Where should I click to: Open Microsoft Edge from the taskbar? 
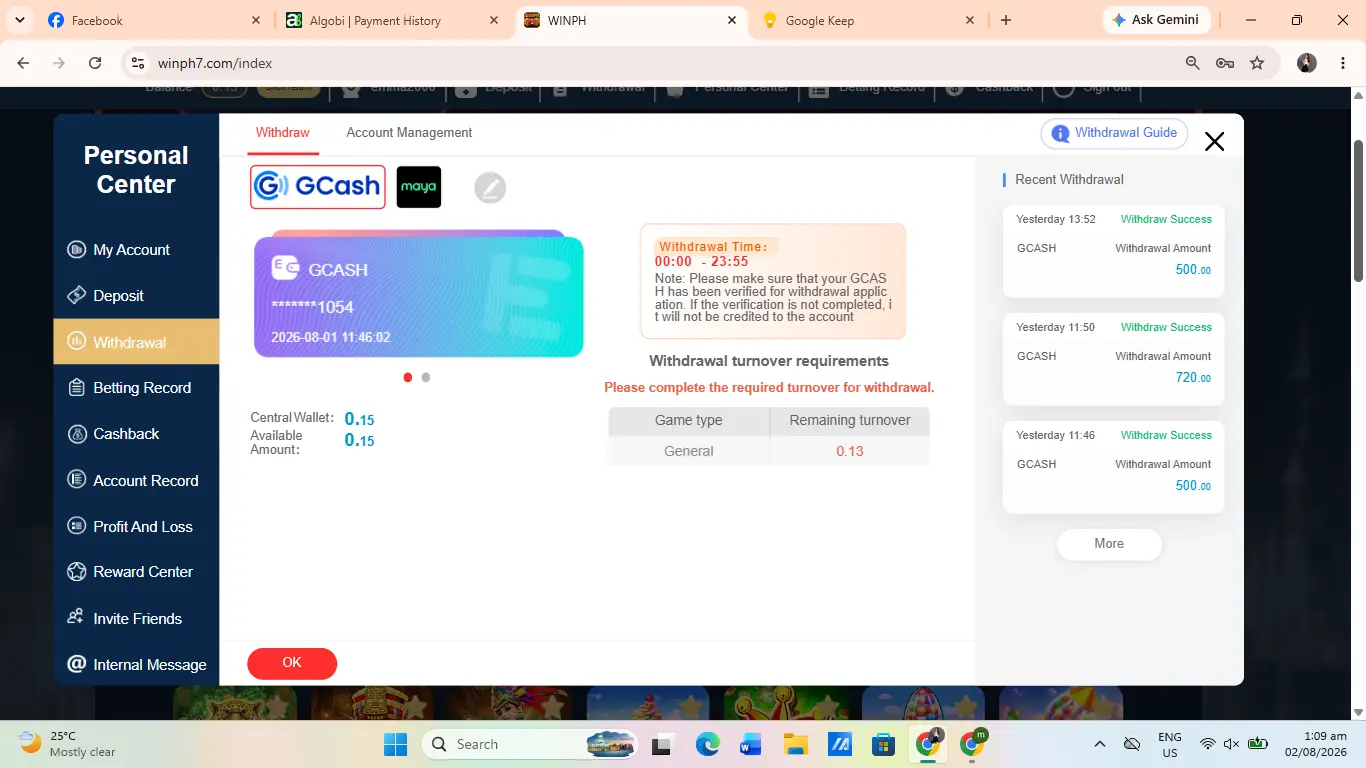pos(708,744)
